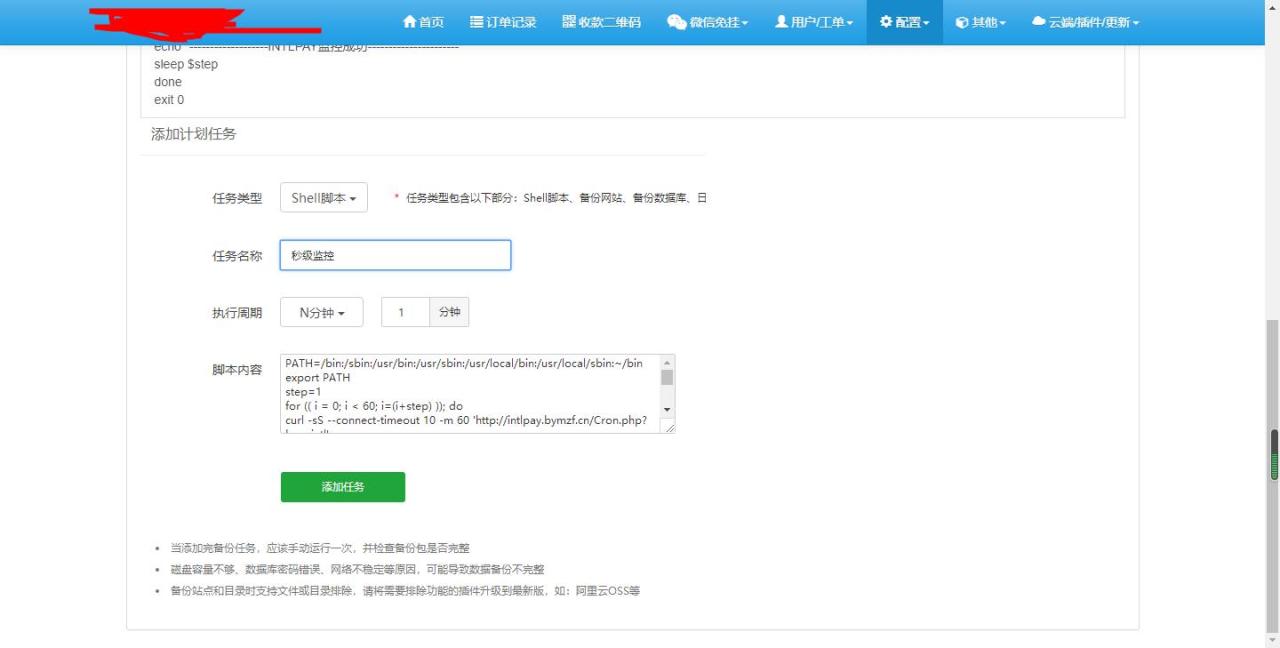The width and height of the screenshot is (1280, 648).
Task: Open the Shell脚本 task type dropdown
Action: point(324,198)
